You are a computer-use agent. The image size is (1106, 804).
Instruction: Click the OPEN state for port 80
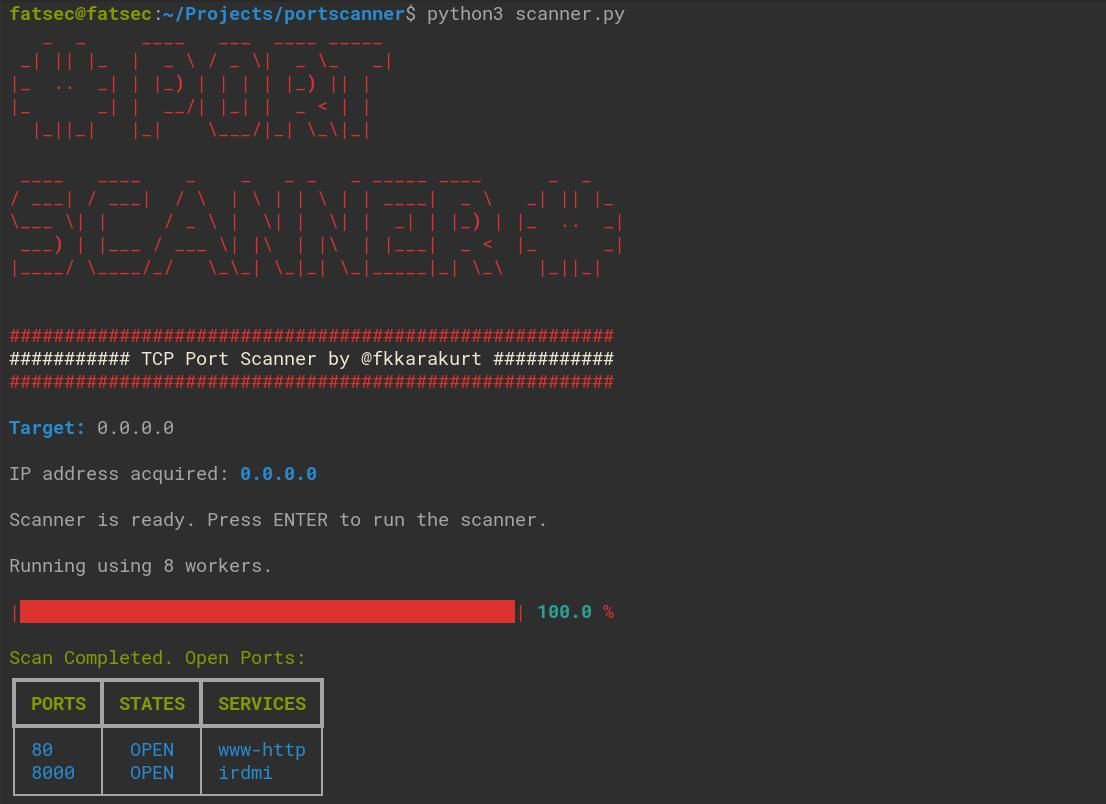151,749
